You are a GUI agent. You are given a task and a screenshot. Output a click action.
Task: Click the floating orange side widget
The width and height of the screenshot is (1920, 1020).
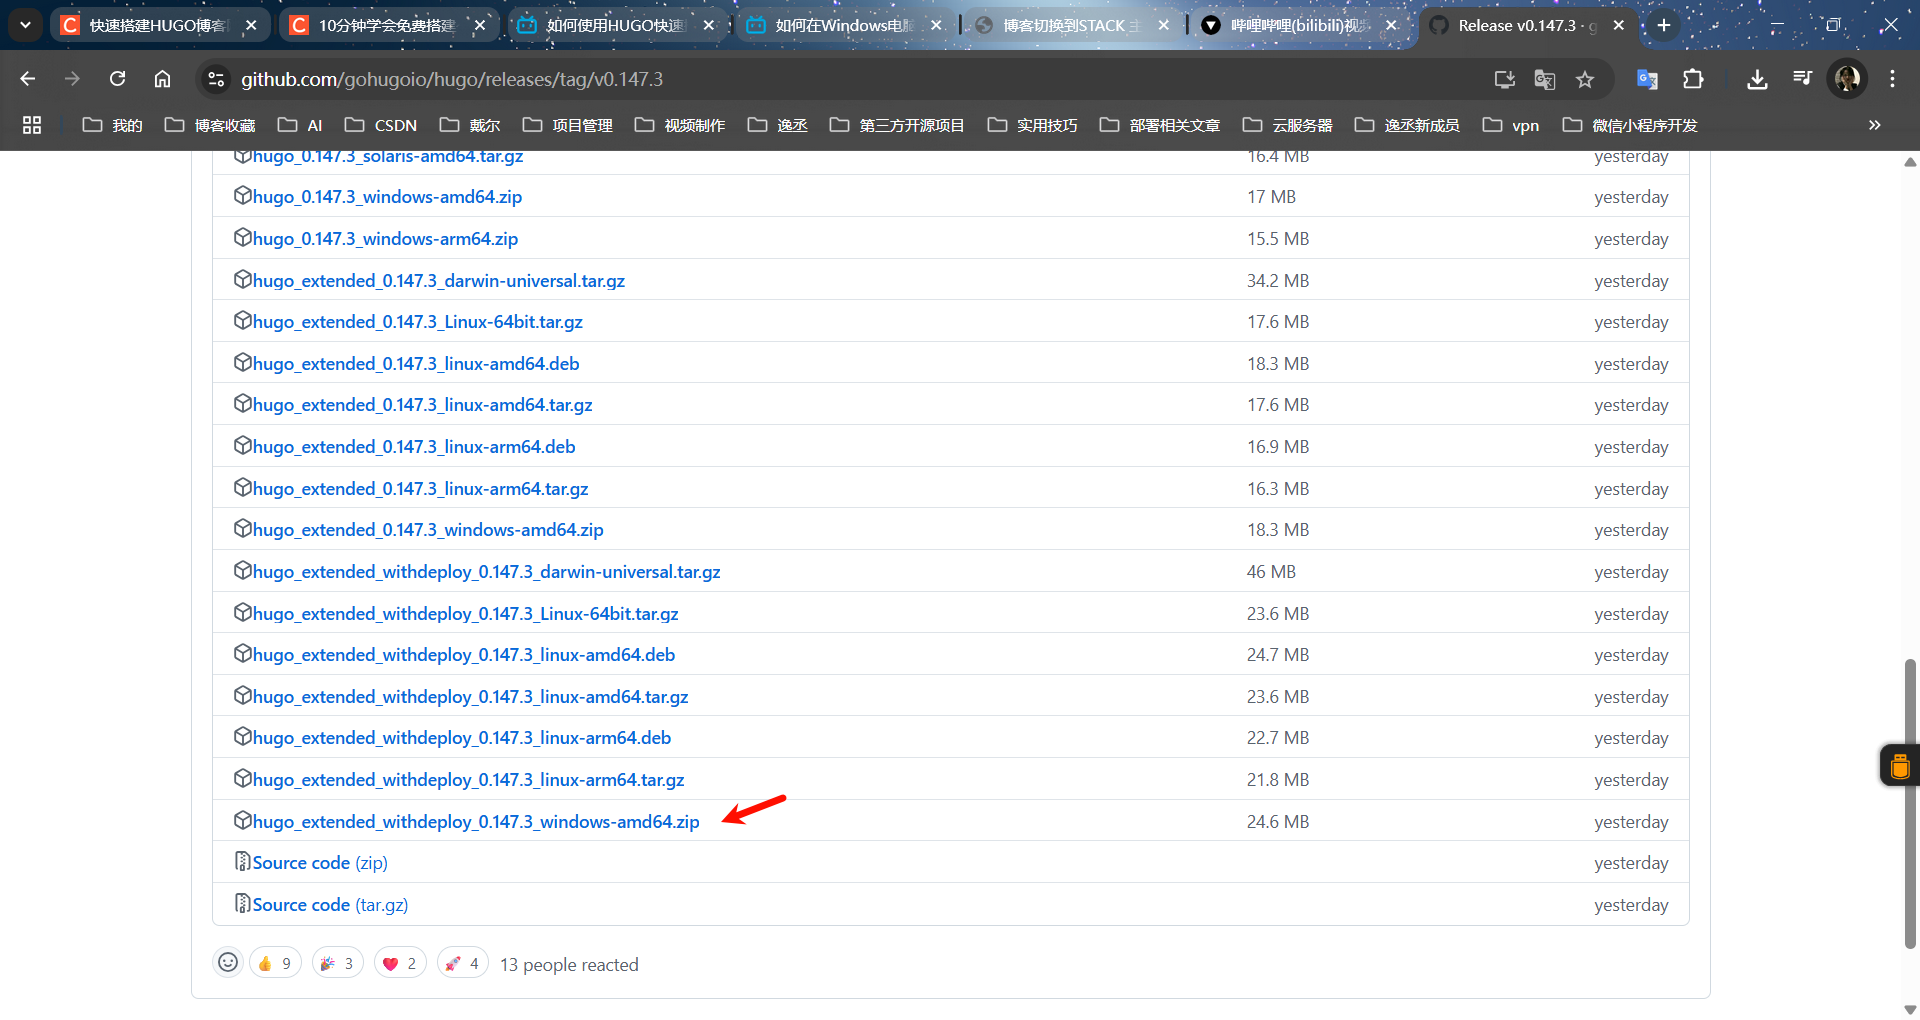click(x=1900, y=766)
